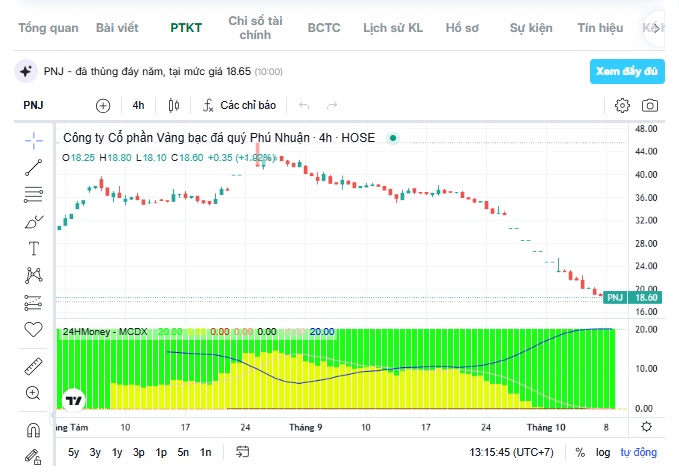
Task: Collapse the drawing toolbar side handle
Action: pos(52,415)
